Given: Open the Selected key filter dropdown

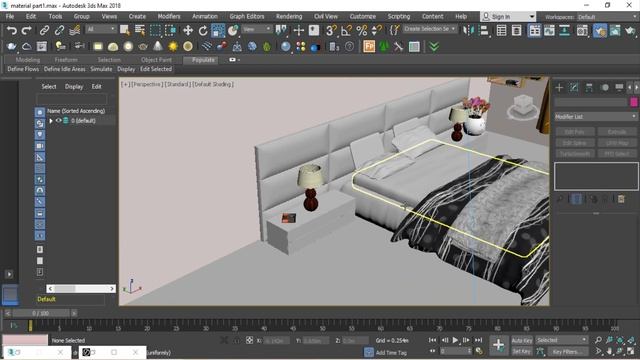Looking at the screenshot, I should click(x=561, y=340).
